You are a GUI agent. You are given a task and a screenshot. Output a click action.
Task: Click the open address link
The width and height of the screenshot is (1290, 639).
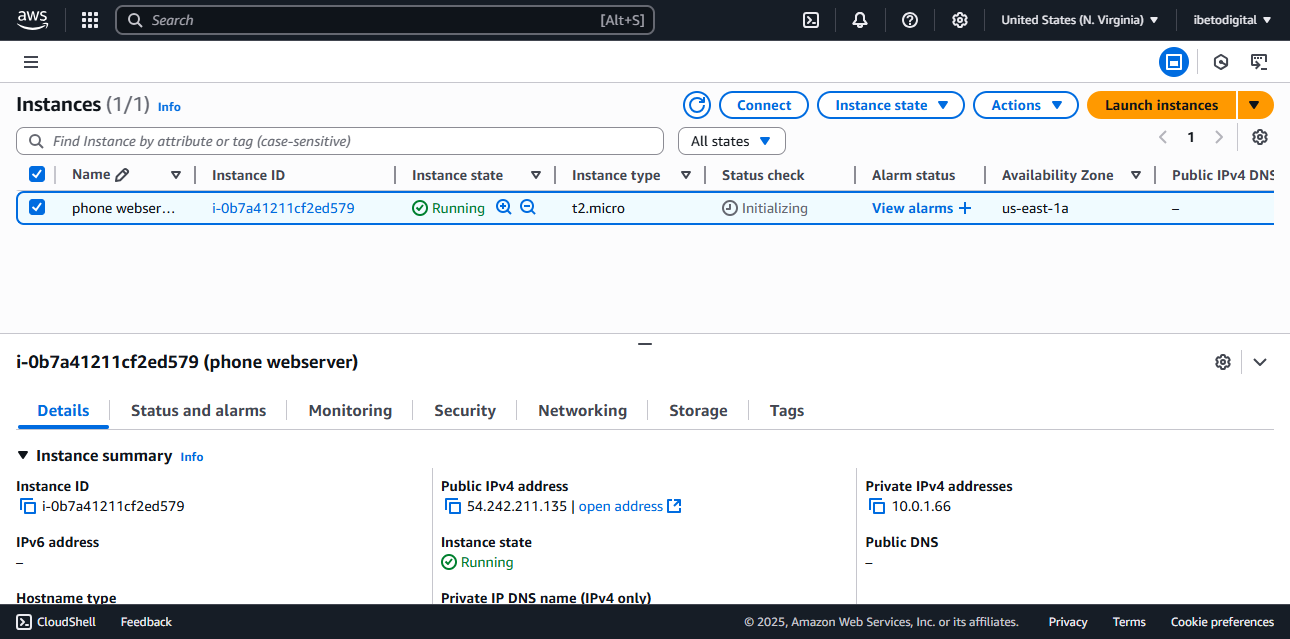620,506
